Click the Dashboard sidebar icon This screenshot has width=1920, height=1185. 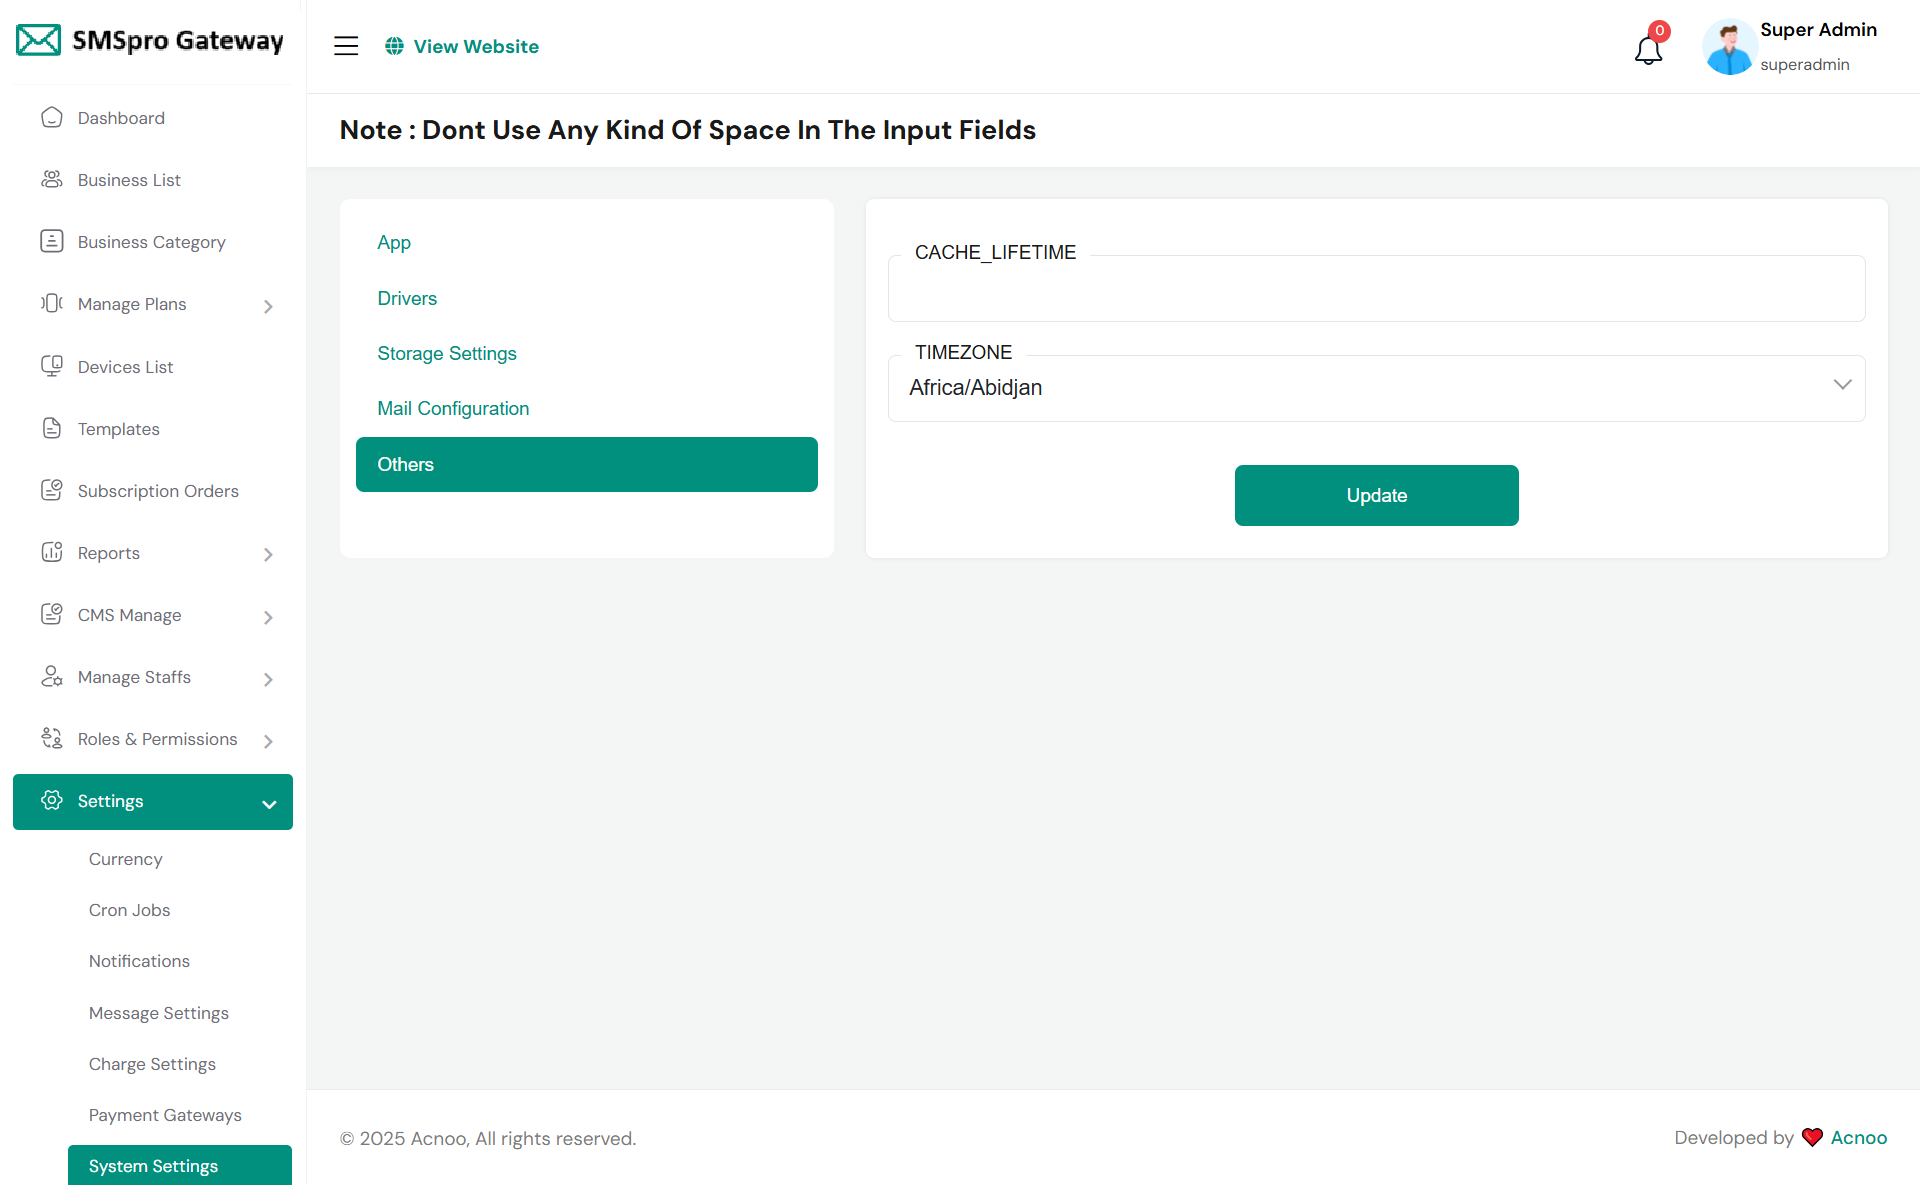(x=52, y=118)
